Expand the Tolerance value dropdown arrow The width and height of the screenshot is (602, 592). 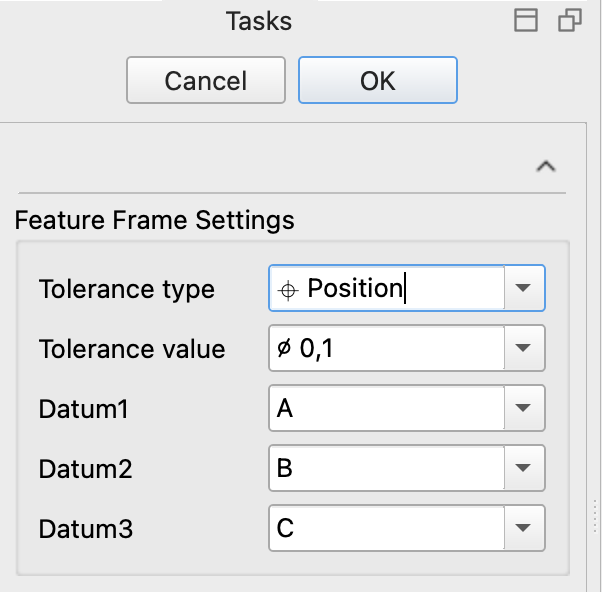point(524,349)
